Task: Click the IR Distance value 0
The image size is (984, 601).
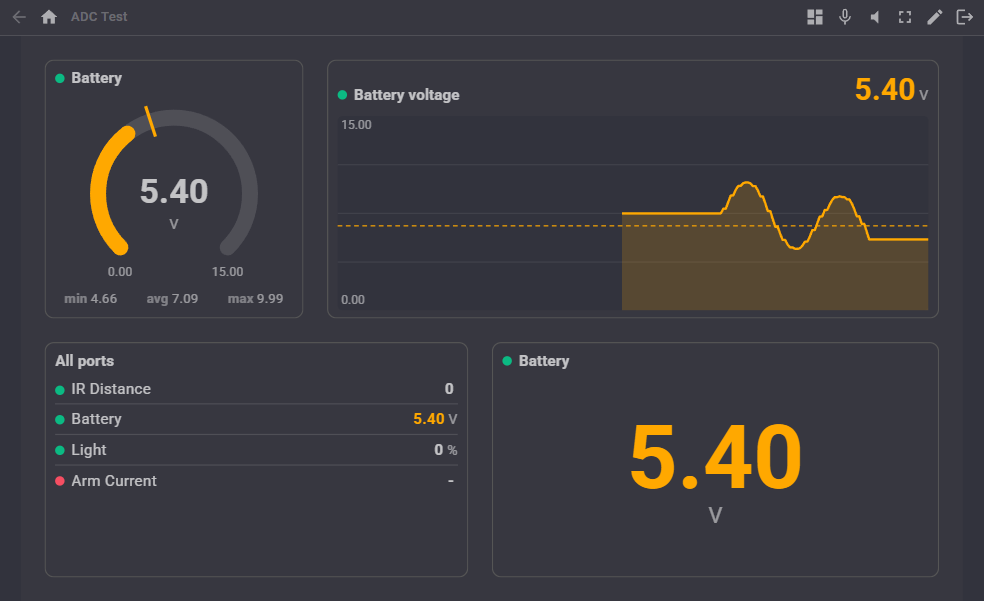Action: [x=449, y=389]
